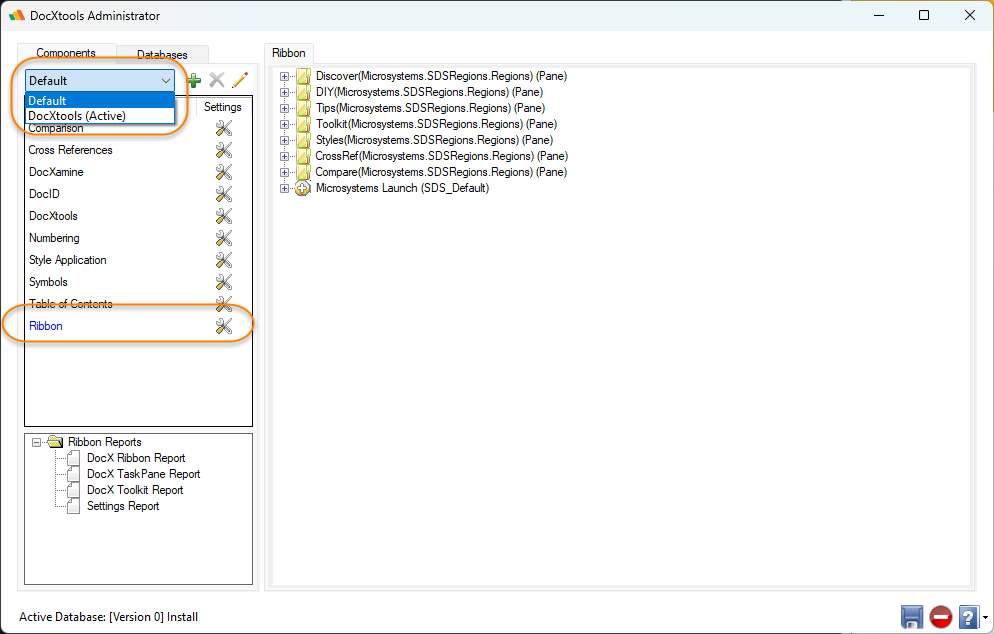Expand the Compare pane tree node

[x=284, y=172]
